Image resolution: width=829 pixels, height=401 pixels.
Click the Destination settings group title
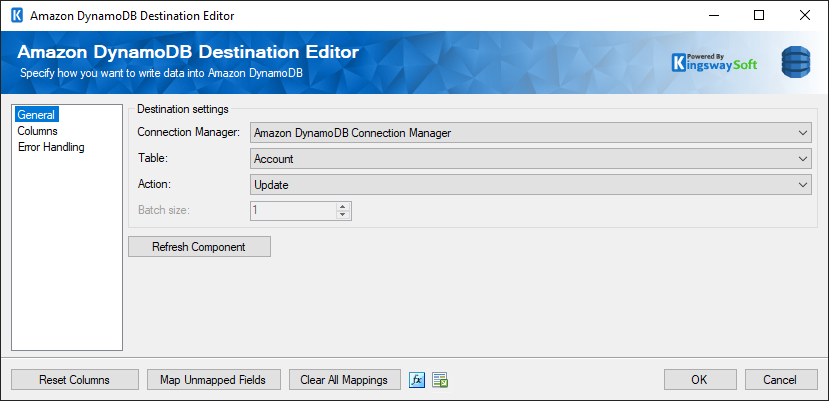(182, 110)
